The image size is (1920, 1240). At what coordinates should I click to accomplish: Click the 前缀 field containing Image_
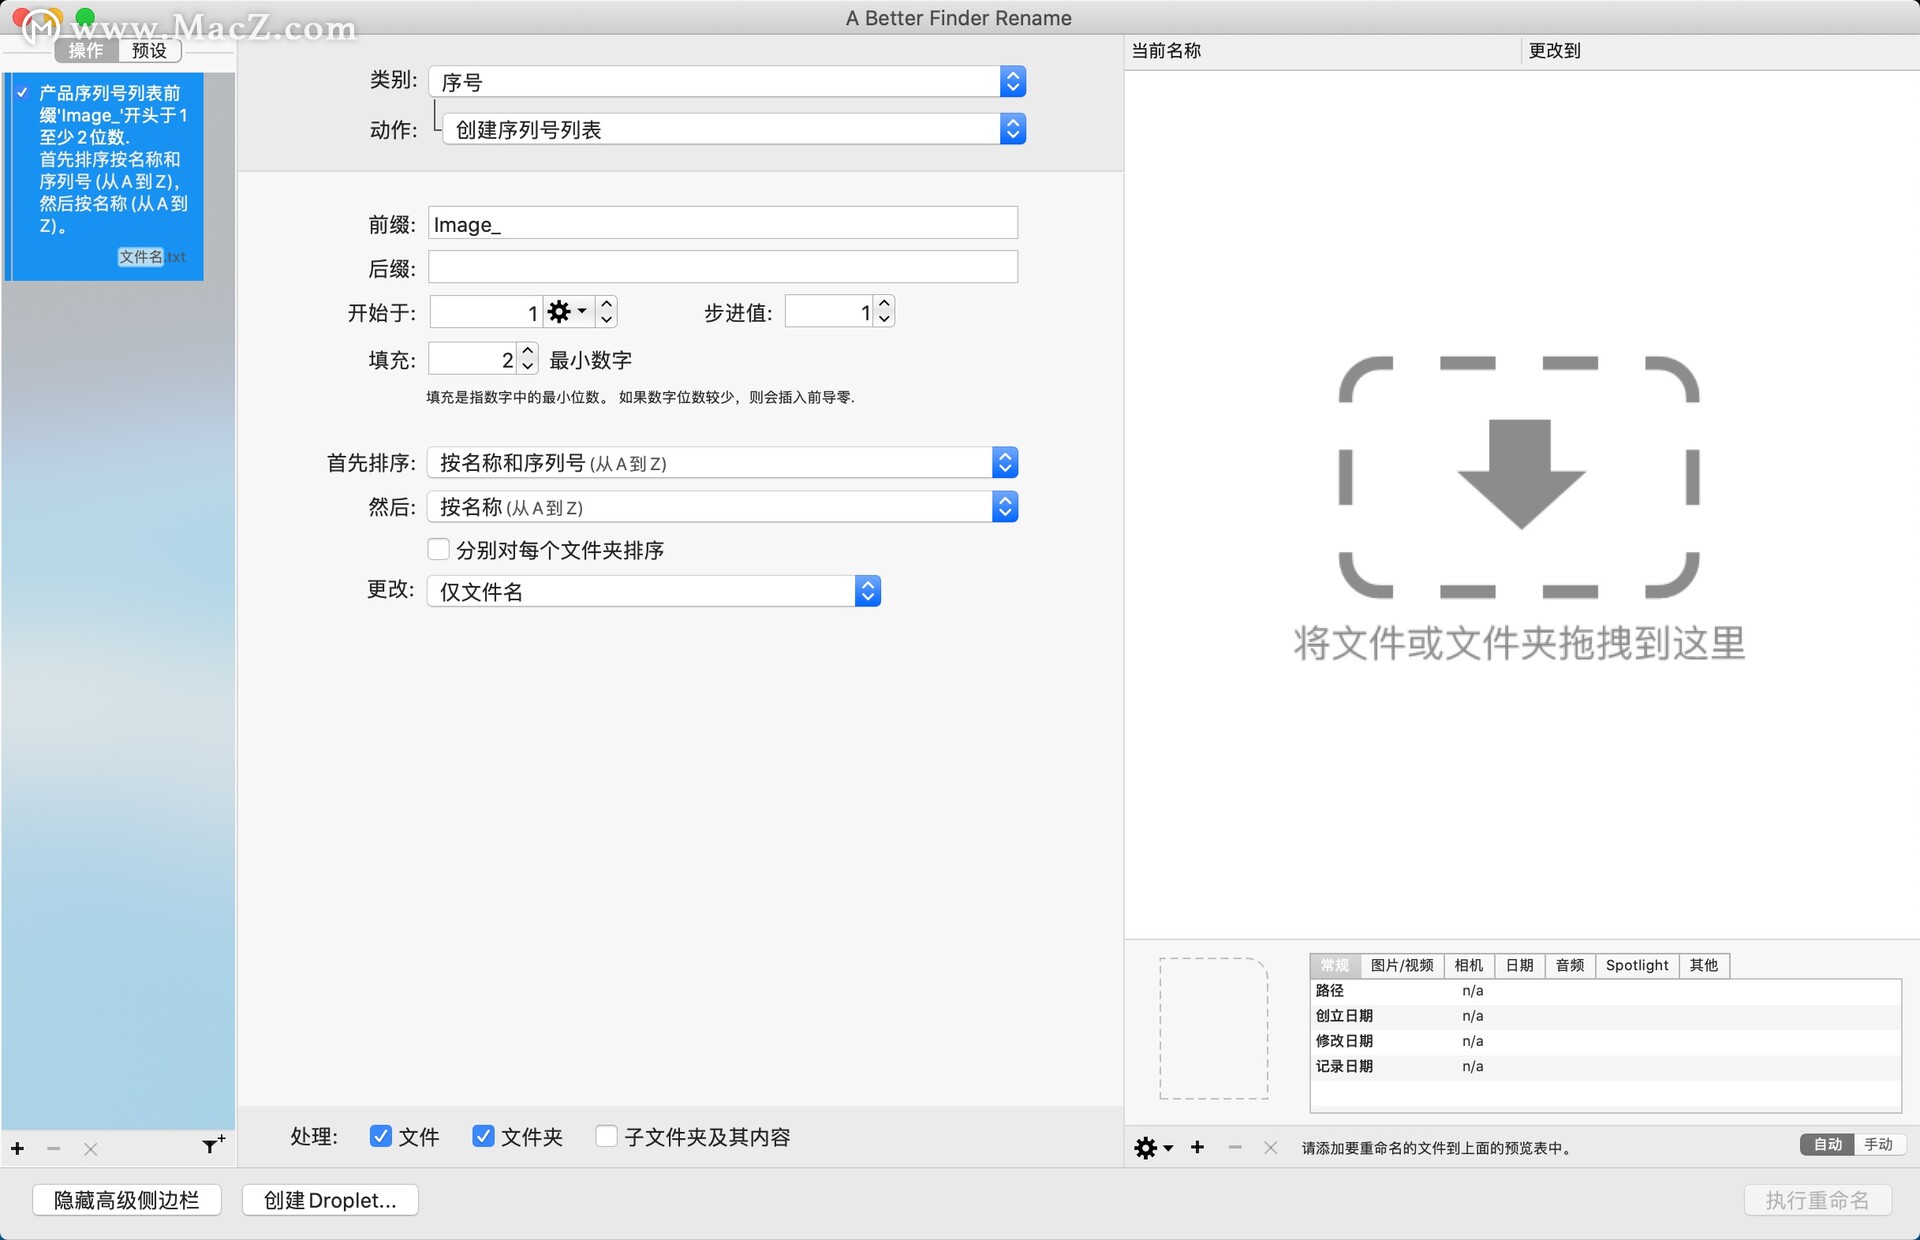pyautogui.click(x=723, y=223)
